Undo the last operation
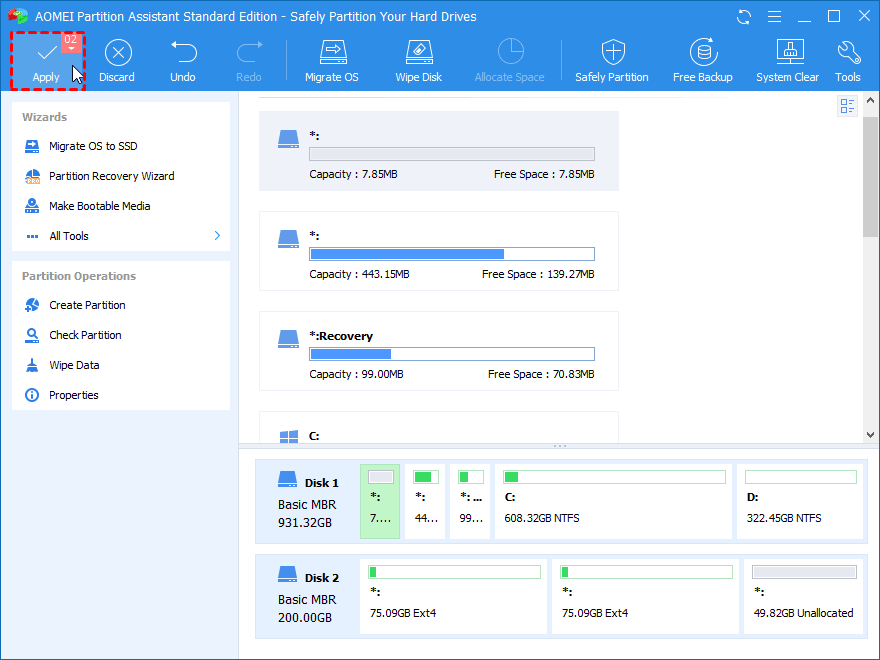Viewport: 880px width, 660px height. [x=183, y=60]
